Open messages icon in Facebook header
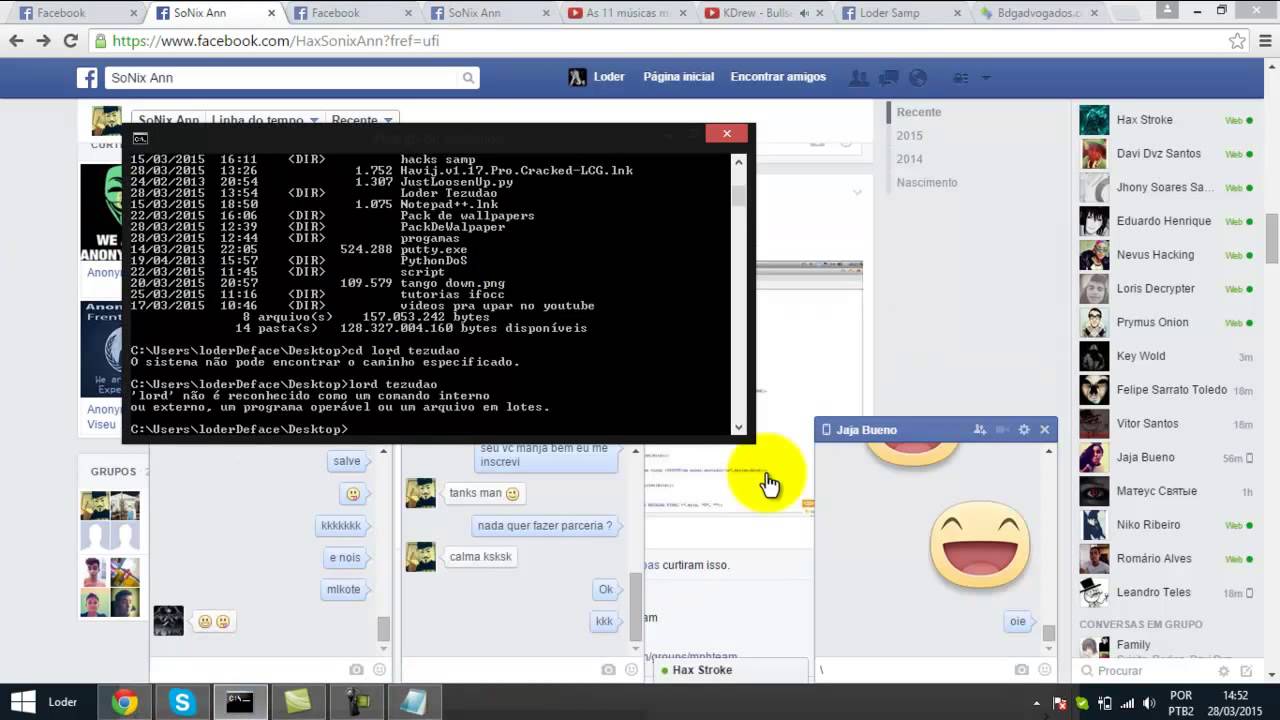The image size is (1280, 720). (x=889, y=78)
